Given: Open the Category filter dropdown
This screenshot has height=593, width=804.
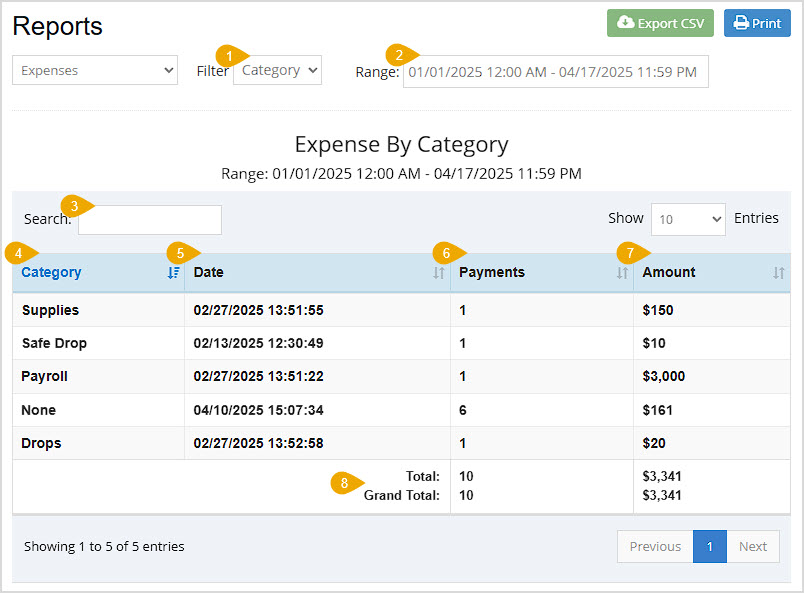Looking at the screenshot, I should [277, 70].
